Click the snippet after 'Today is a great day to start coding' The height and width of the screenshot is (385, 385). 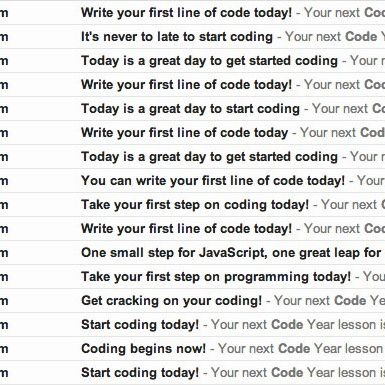click(348, 109)
